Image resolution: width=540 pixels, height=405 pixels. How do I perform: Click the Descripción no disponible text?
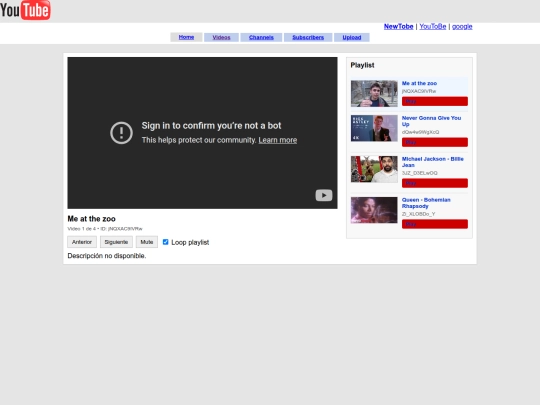click(107, 256)
